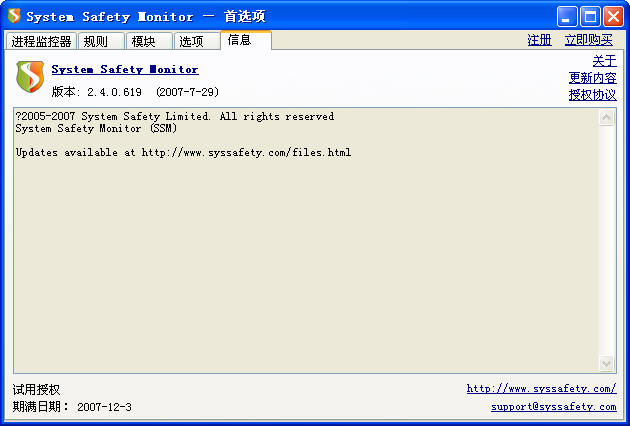Click the System Safety Monitor title link
630x426 pixels.
(x=125, y=69)
